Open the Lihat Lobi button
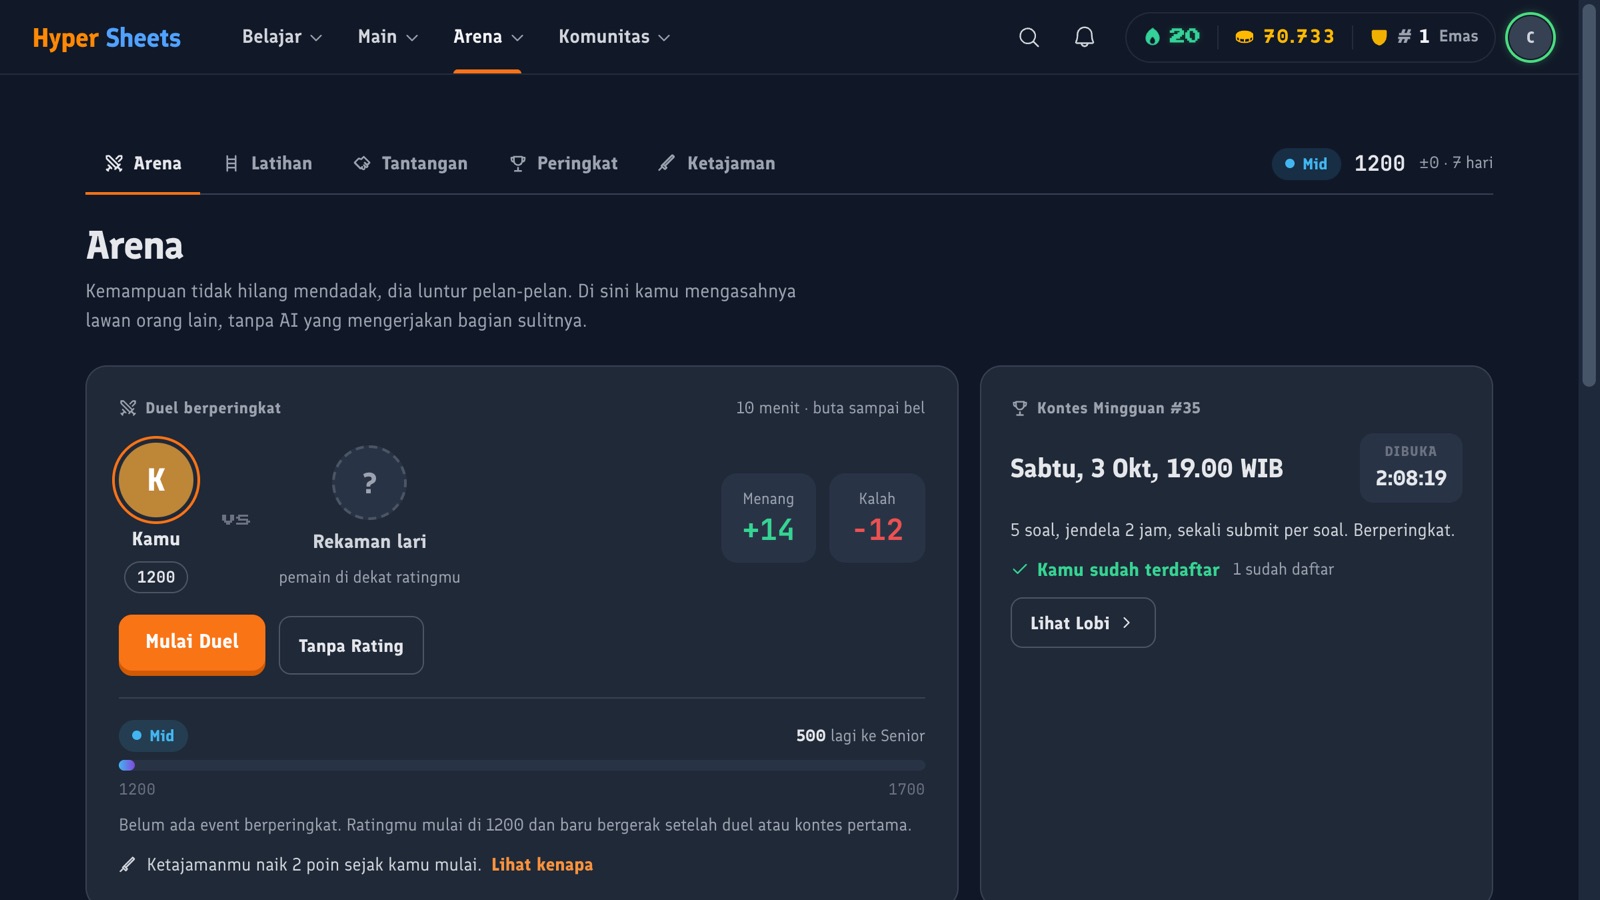Screen dimensions: 1600x900 (x=1083, y=623)
